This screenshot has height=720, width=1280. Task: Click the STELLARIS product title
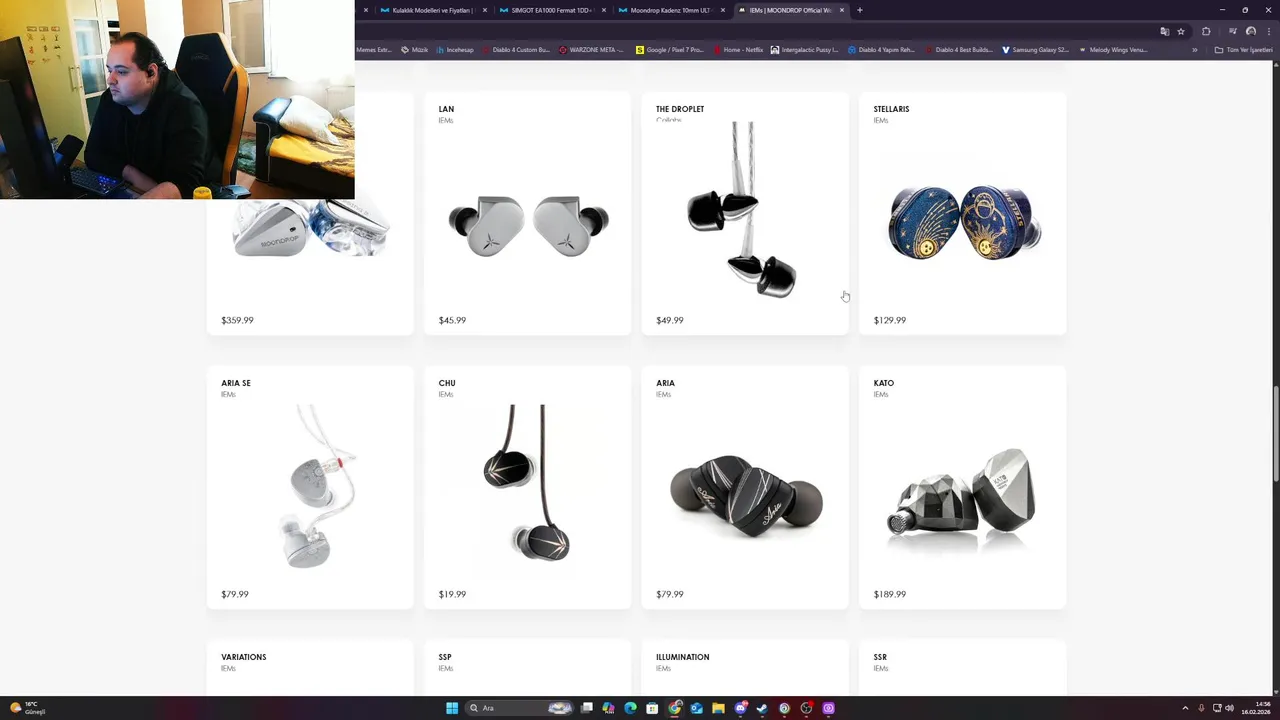tap(891, 109)
